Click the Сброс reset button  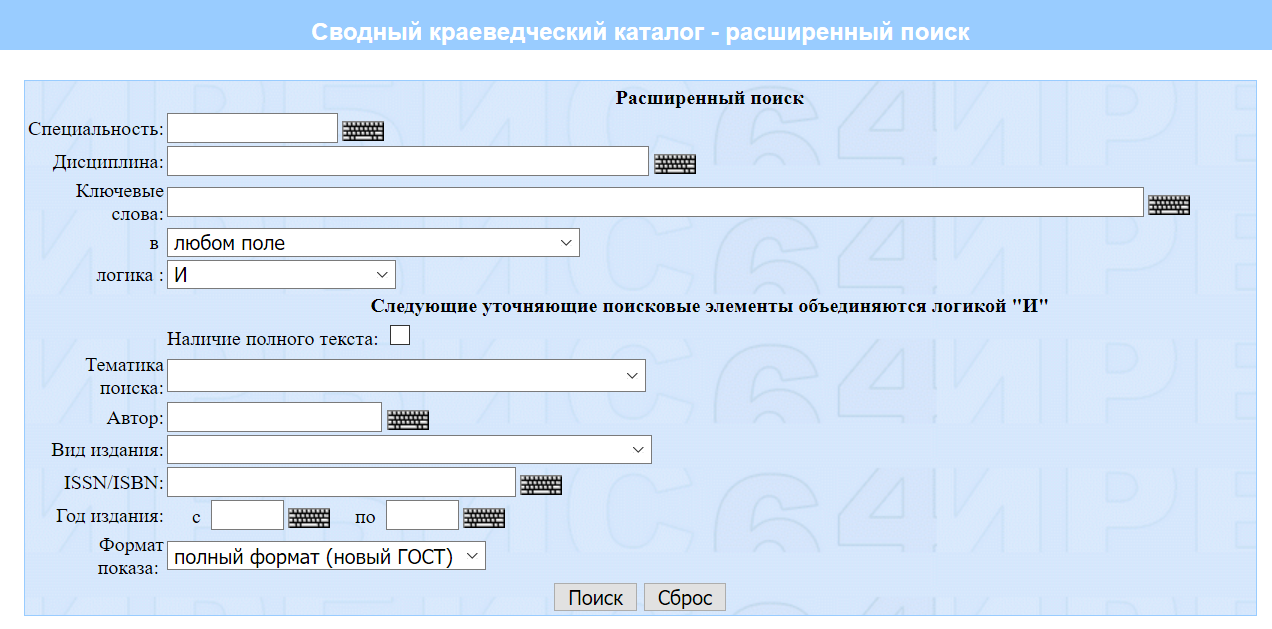[685, 598]
